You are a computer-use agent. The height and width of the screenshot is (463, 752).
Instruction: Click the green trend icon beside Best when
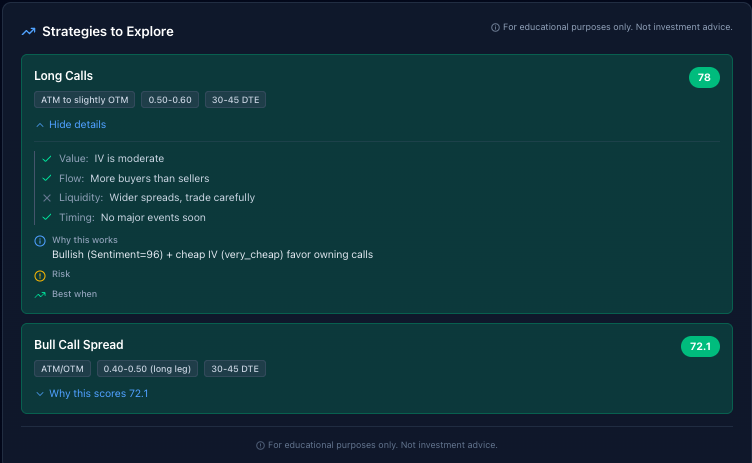click(x=40, y=295)
